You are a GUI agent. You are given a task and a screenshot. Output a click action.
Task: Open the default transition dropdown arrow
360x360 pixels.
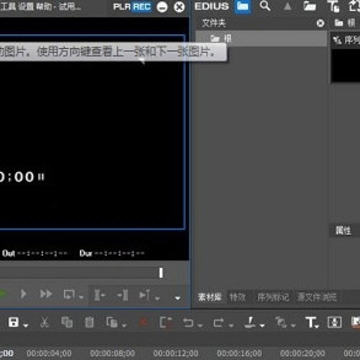tap(293, 325)
